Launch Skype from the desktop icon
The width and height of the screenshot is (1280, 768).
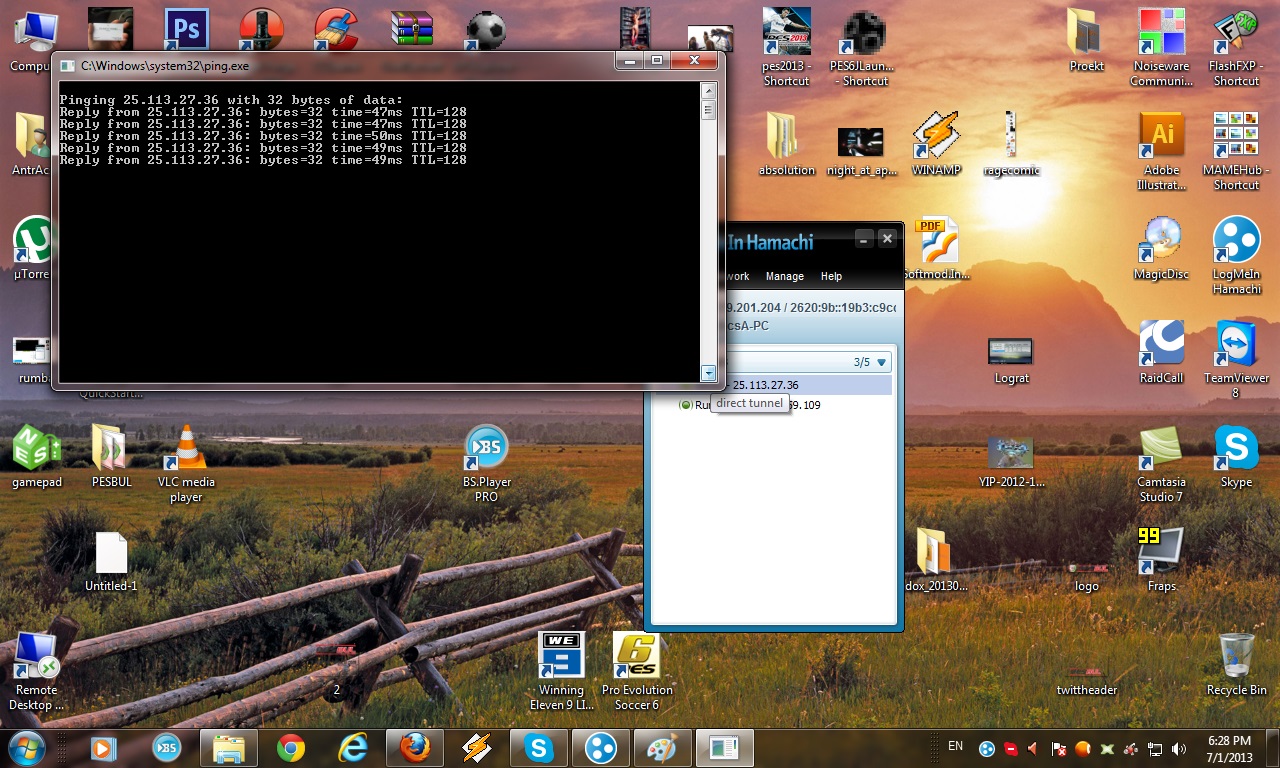tap(1236, 450)
